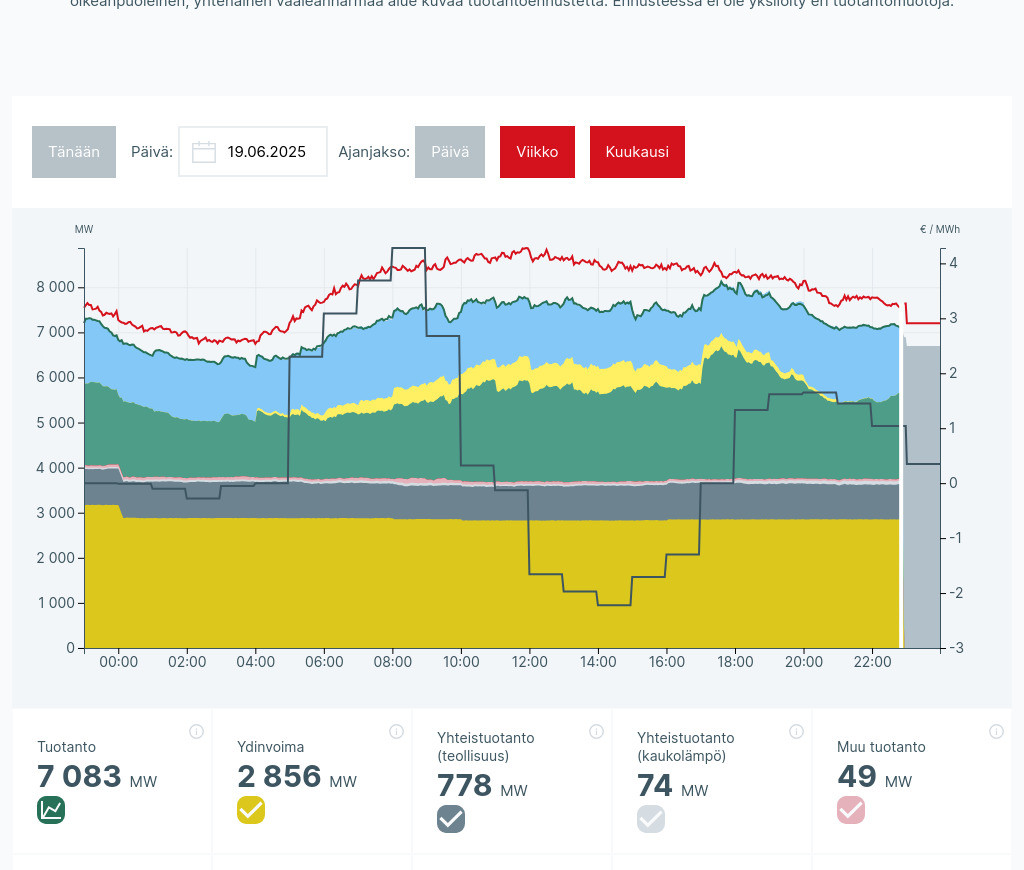Show info for Yhteistuotanto (teollisuus)
Image resolution: width=1024 pixels, height=870 pixels.
click(596, 731)
